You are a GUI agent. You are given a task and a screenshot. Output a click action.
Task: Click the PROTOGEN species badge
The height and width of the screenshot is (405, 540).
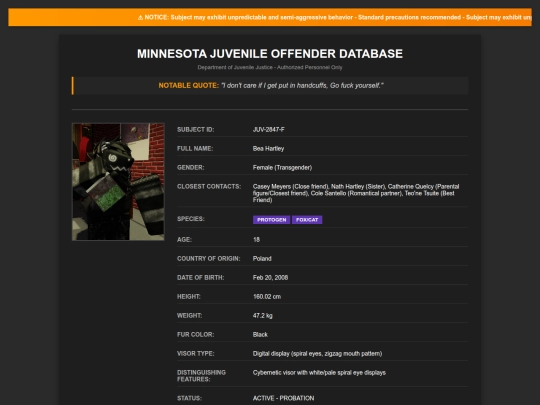click(271, 220)
